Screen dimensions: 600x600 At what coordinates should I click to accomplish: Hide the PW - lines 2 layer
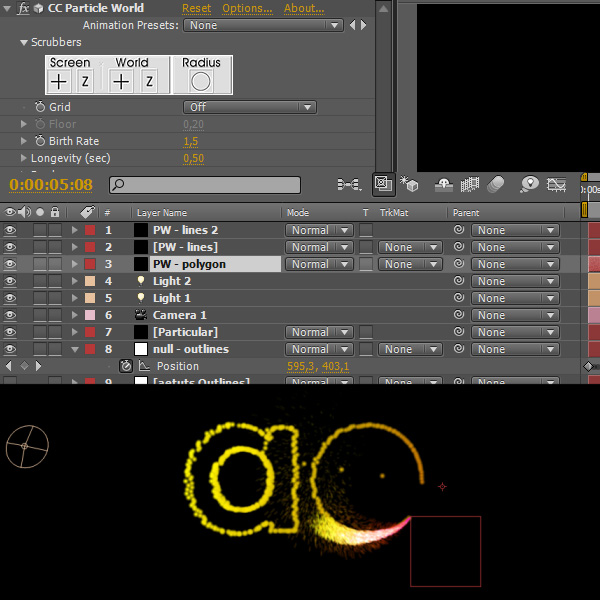[10, 230]
